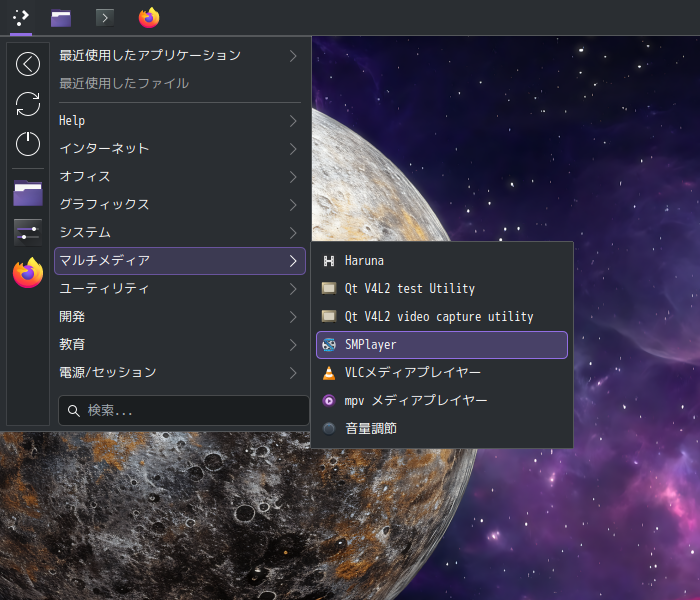Open the 教育 category
The width and height of the screenshot is (700, 600).
(179, 345)
